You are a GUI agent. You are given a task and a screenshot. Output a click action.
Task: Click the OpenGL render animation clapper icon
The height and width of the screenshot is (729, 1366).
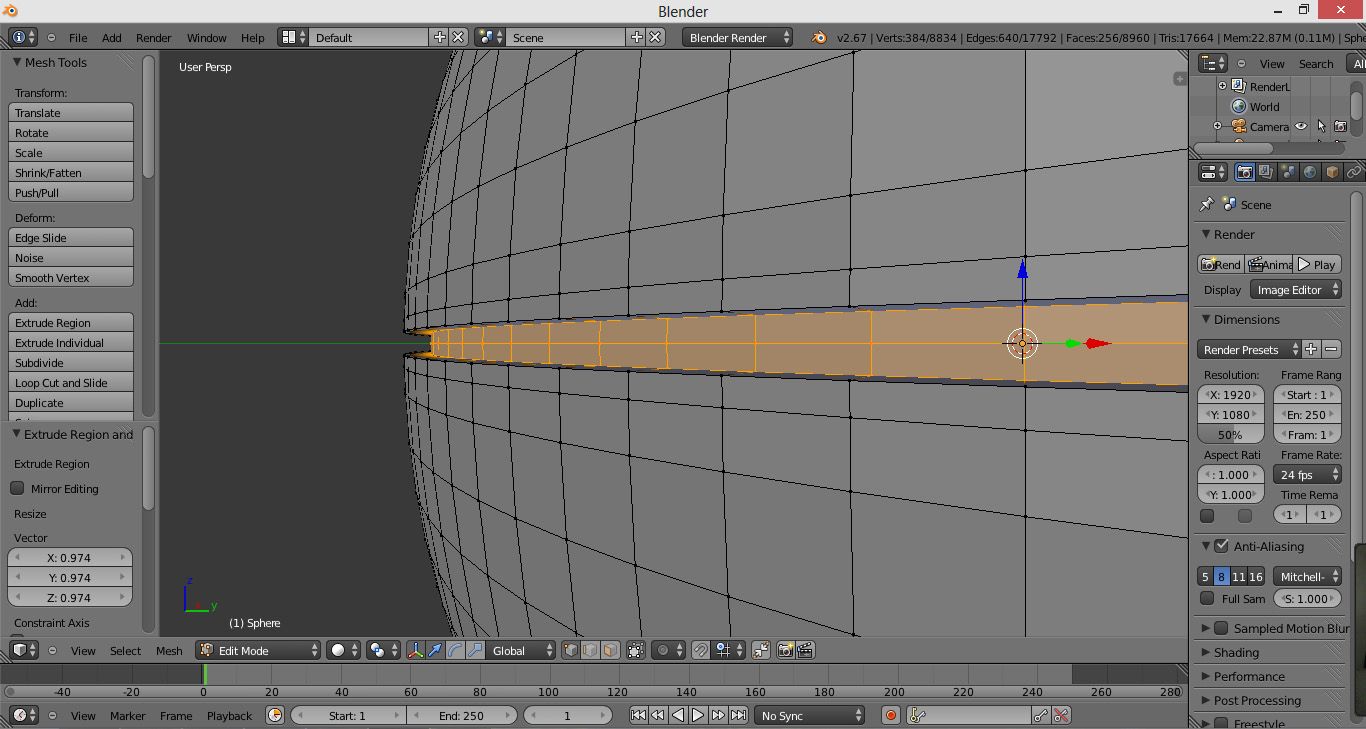click(x=805, y=650)
